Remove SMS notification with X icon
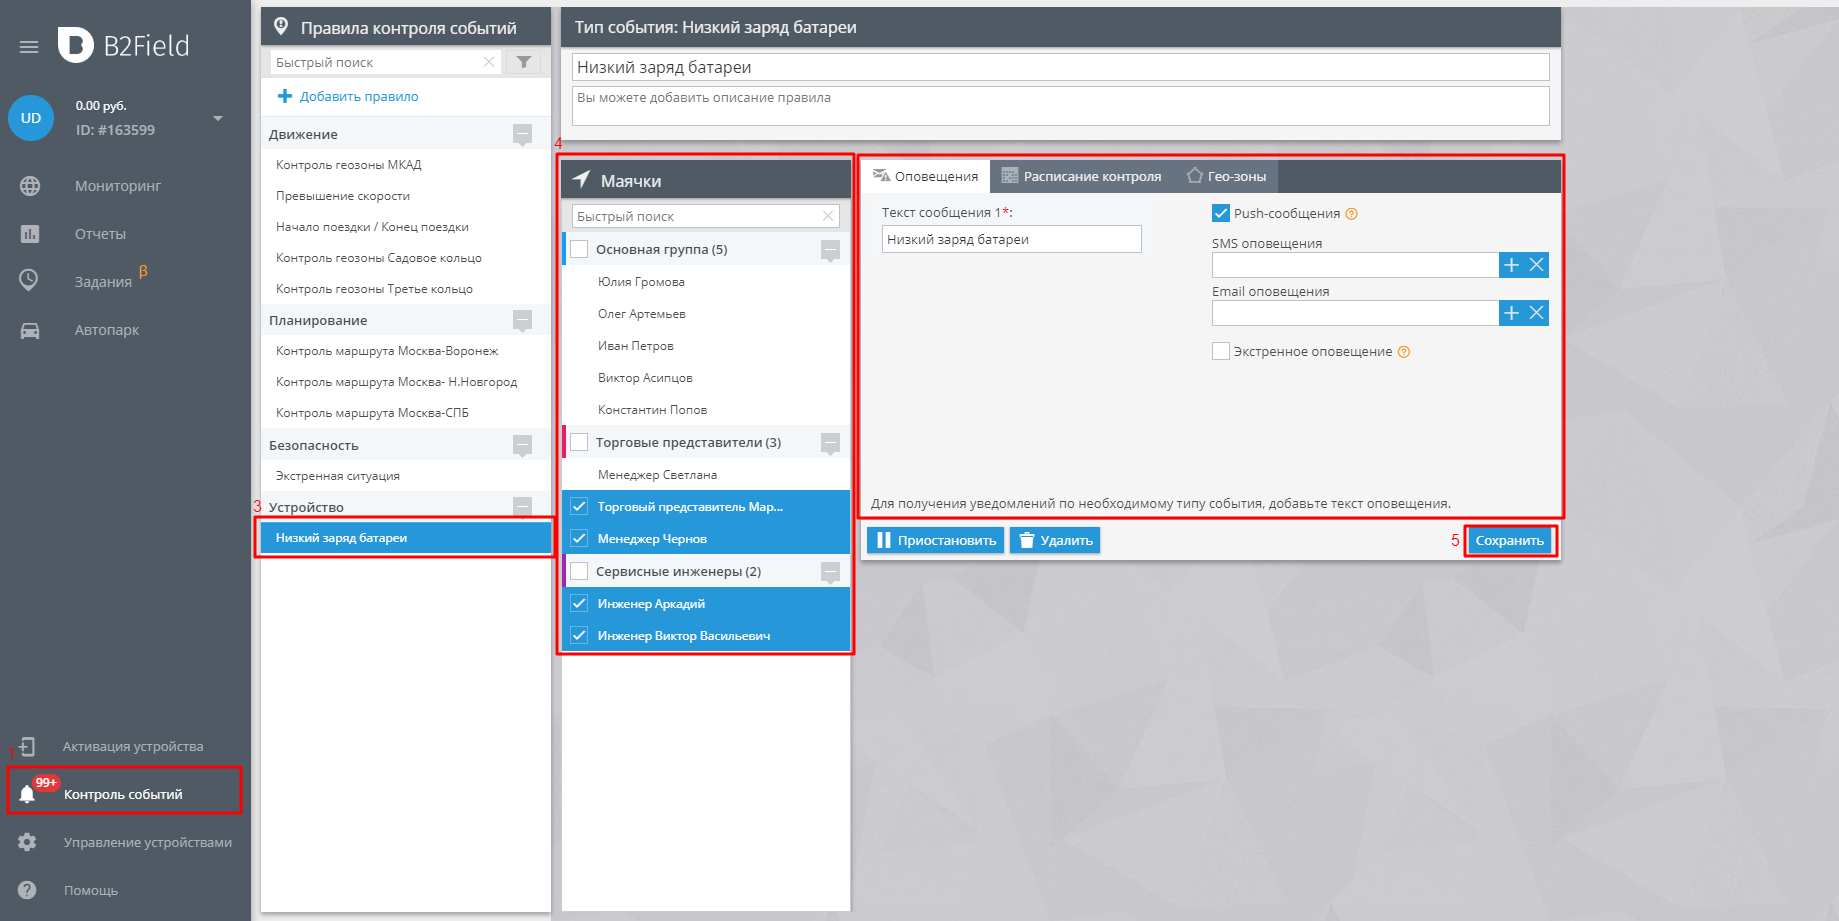The width and height of the screenshot is (1839, 921). click(1537, 265)
